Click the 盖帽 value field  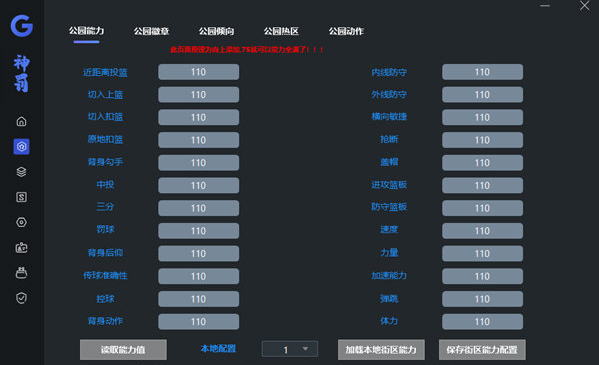point(482,163)
